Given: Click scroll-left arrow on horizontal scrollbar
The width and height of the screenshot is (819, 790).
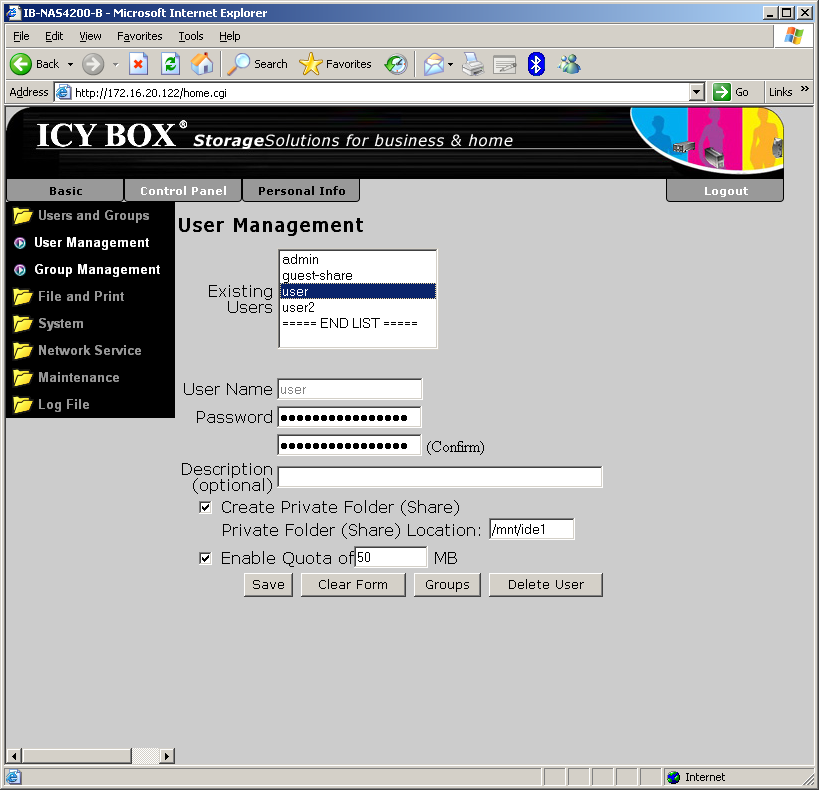Looking at the screenshot, I should [14, 756].
